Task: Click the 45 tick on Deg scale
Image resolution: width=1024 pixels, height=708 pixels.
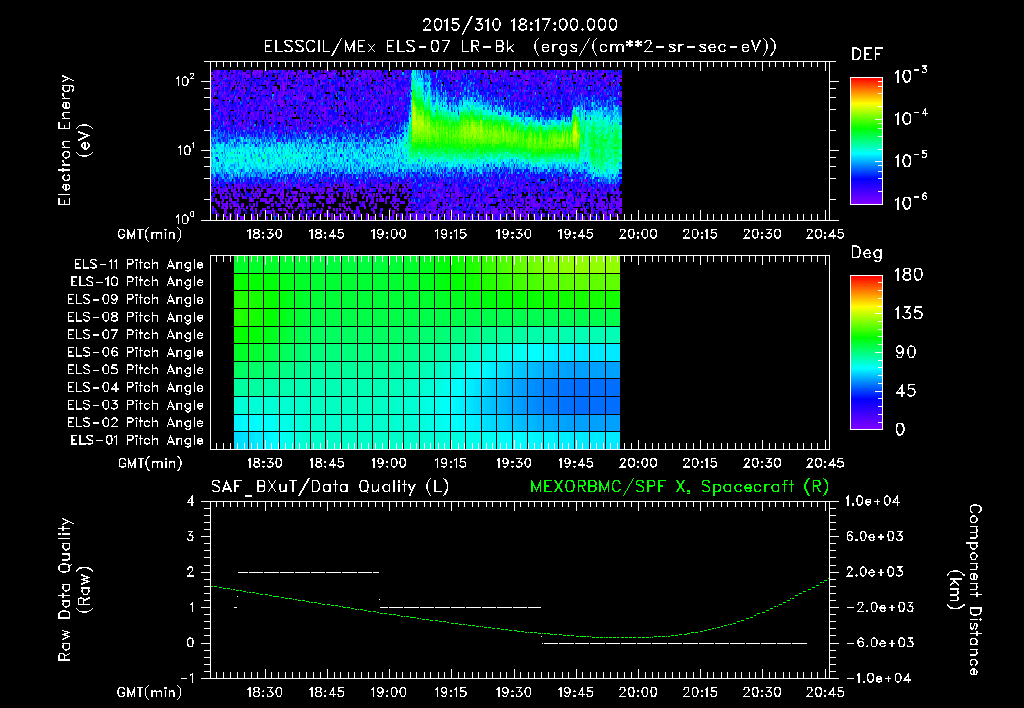Action: pyautogui.click(x=905, y=391)
